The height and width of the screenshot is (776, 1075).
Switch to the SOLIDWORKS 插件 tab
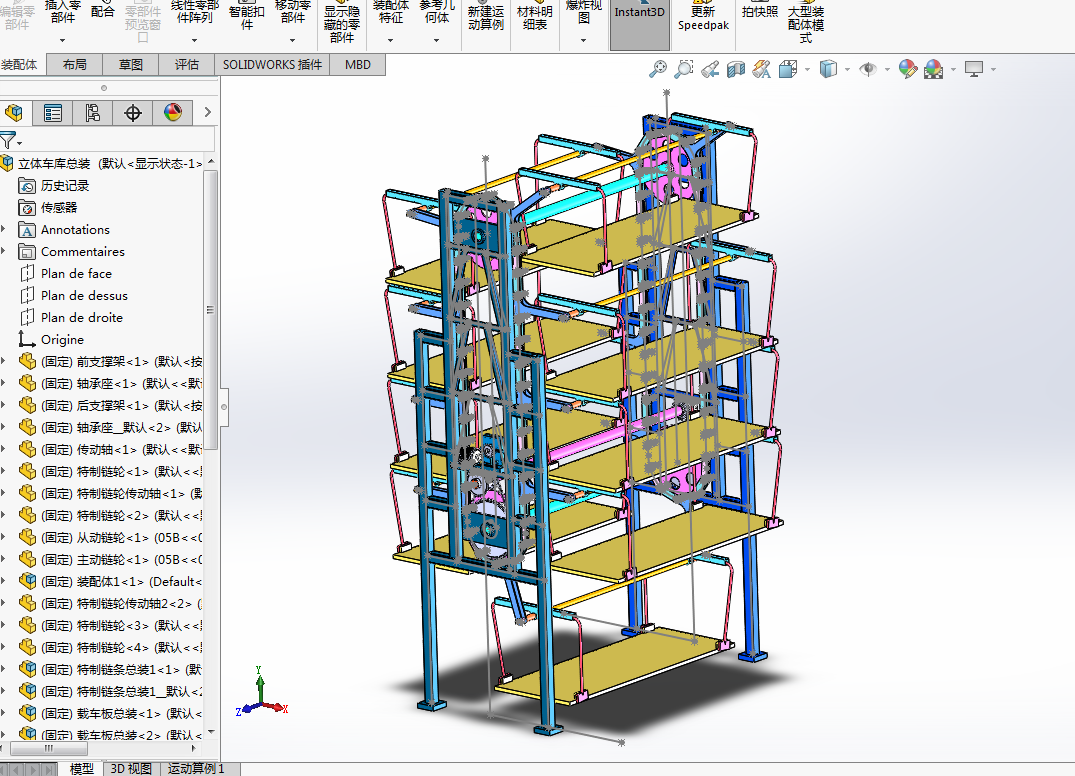tap(272, 64)
